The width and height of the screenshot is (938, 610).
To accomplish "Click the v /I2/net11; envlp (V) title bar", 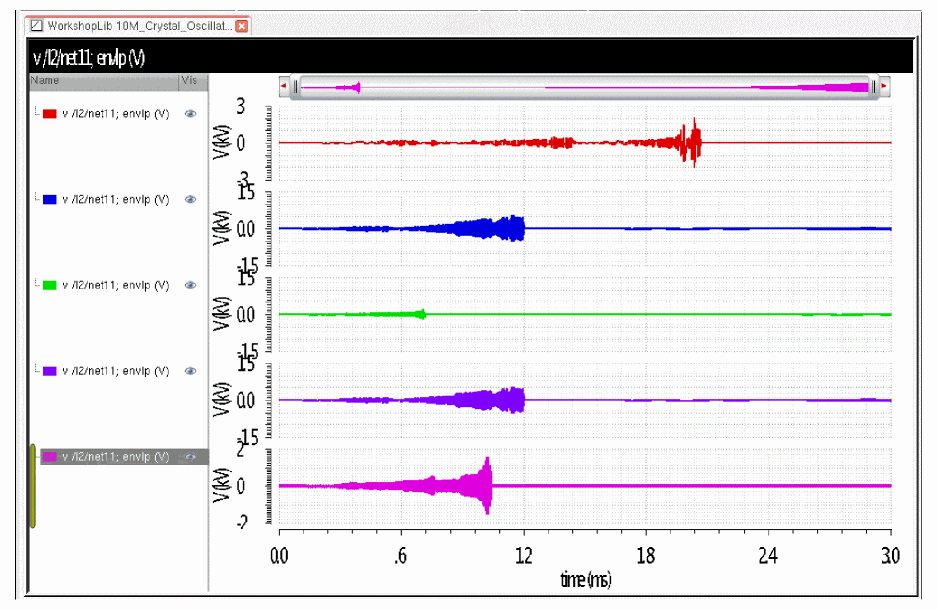I will coord(471,57).
